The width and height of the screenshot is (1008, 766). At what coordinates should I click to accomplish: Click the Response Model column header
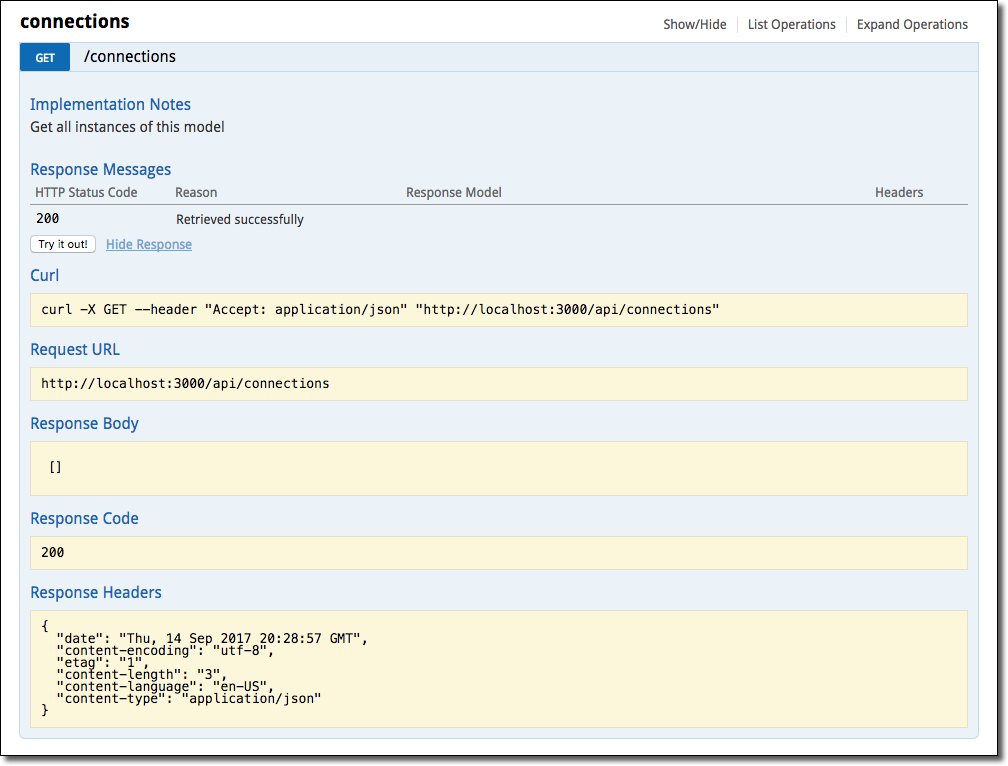[454, 193]
